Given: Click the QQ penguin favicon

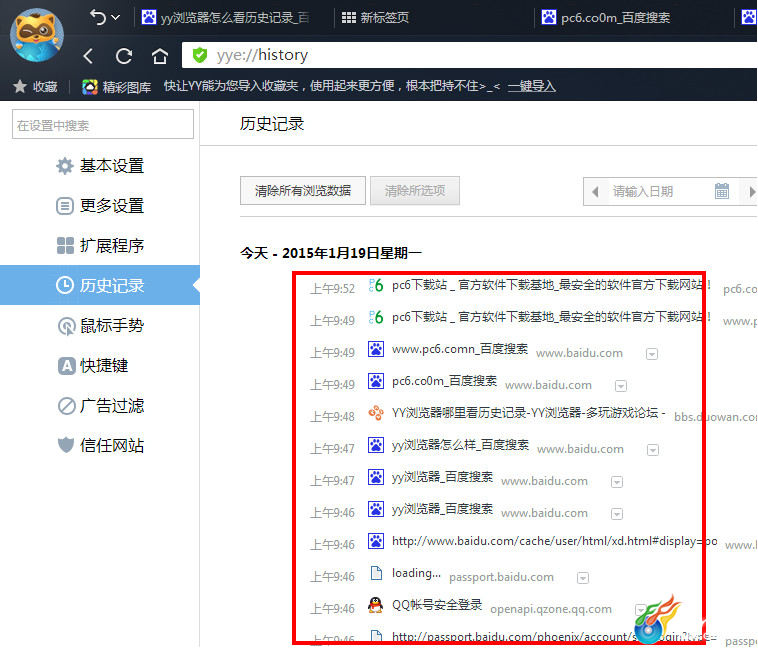Looking at the screenshot, I should pyautogui.click(x=376, y=605).
